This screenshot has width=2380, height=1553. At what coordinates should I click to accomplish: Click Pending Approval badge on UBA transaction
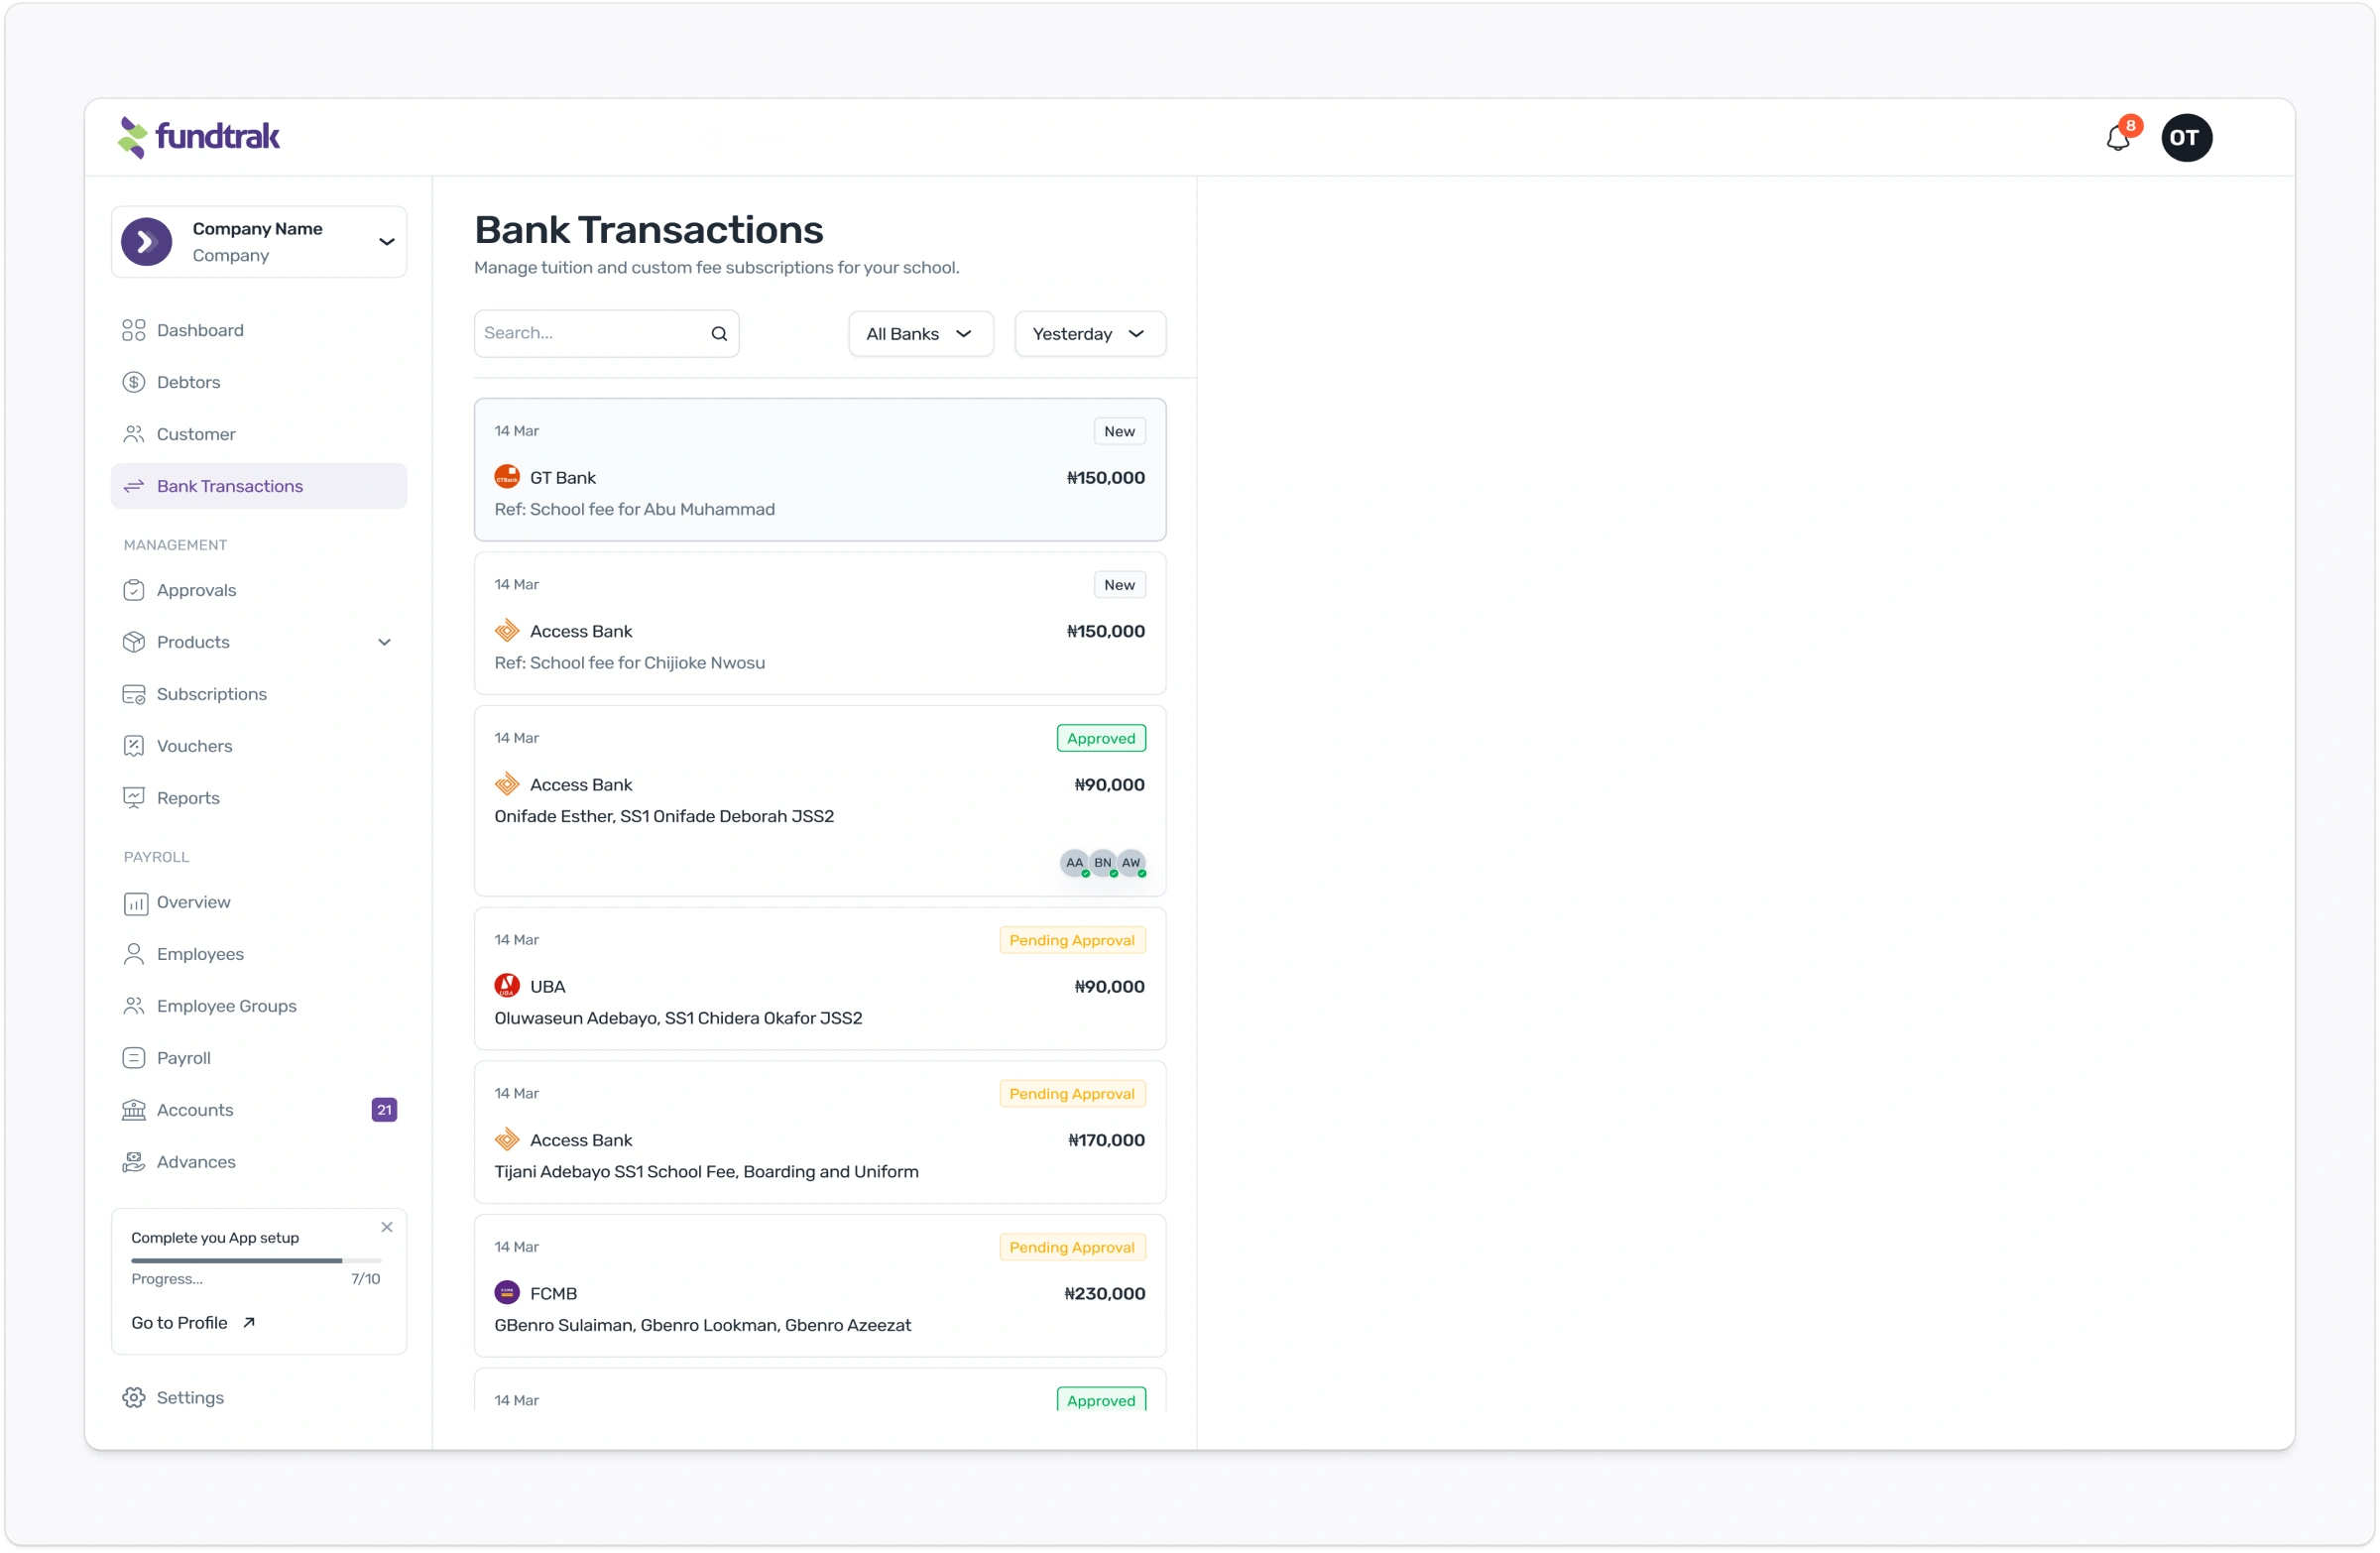click(1072, 941)
